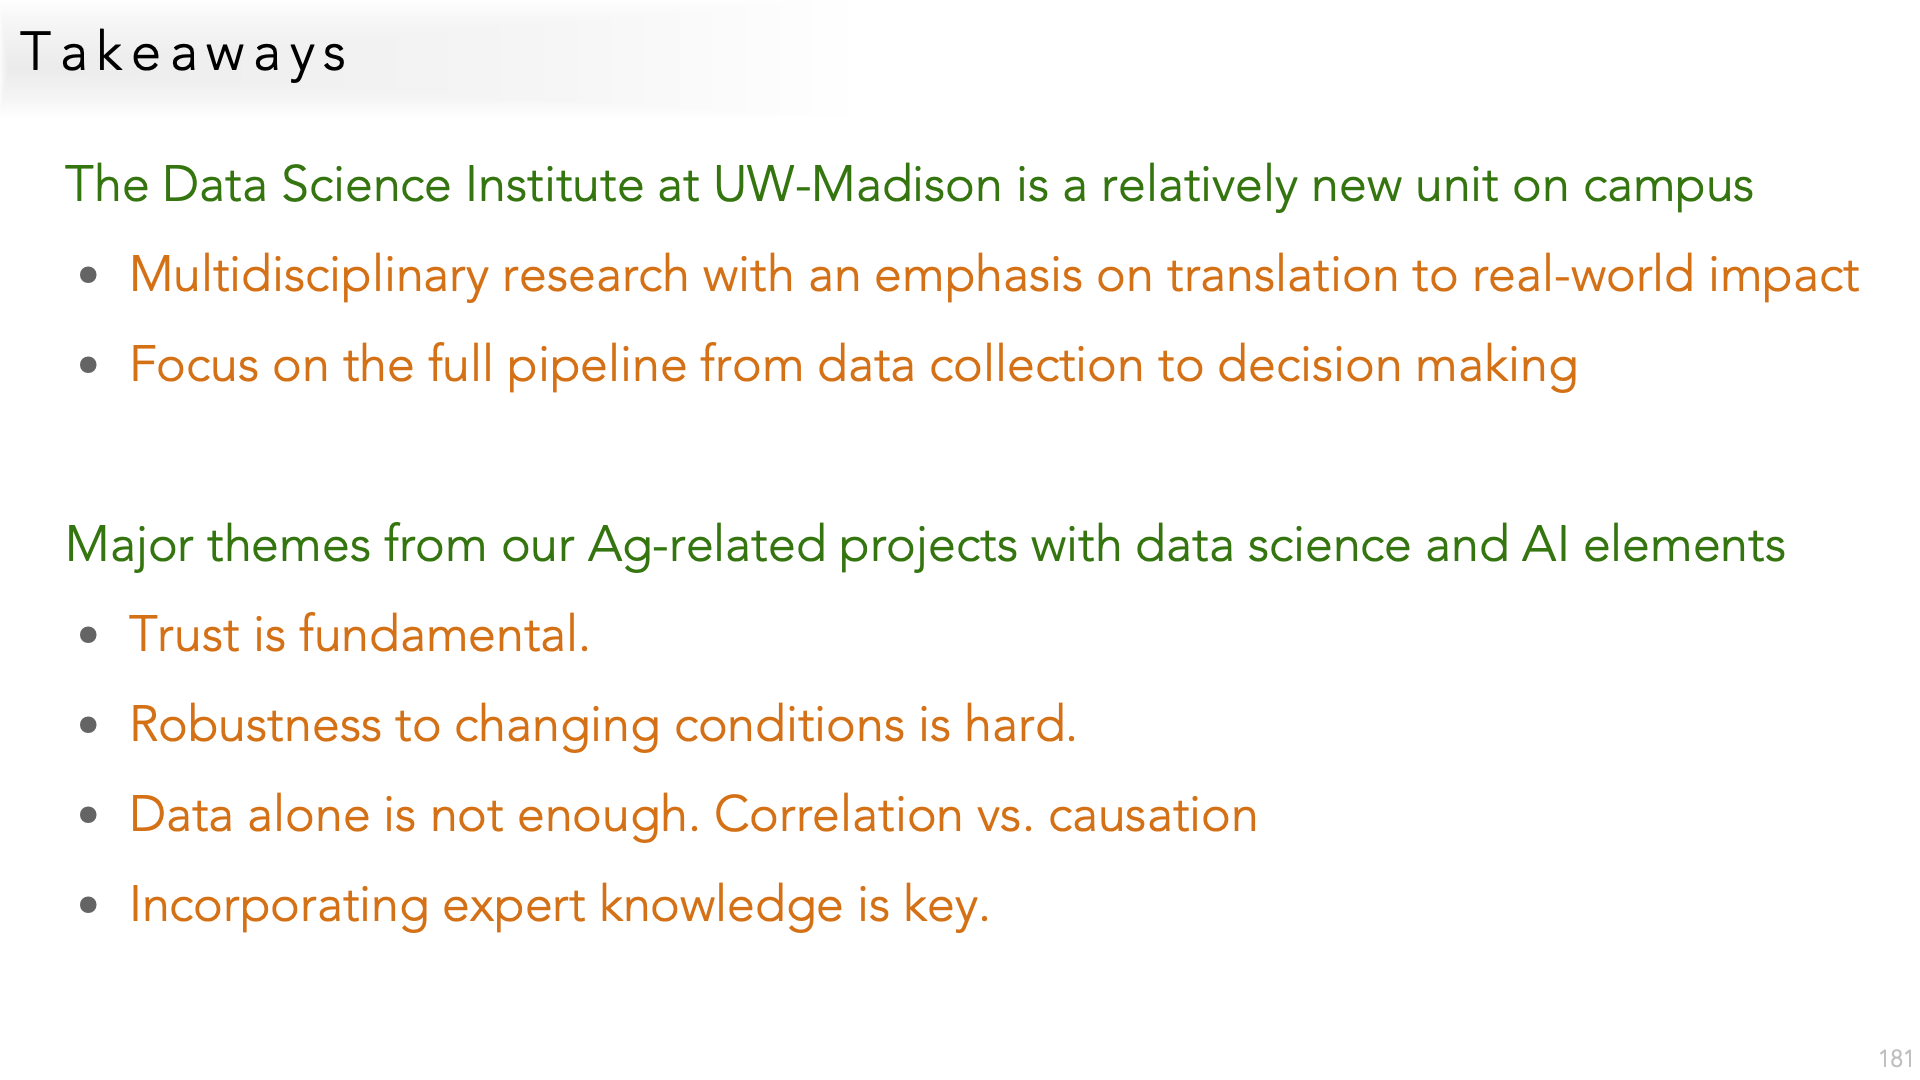Click the word "UW-Madison" in green heading
This screenshot has width=1920, height=1080.
(857, 185)
